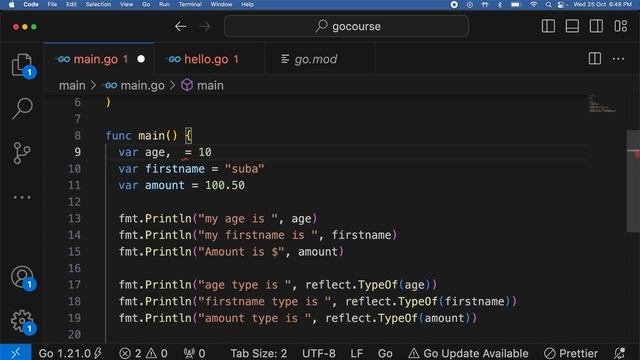Open Spotlight search icon in menu bar
The height and width of the screenshot is (360, 640).
(x=548, y=4)
